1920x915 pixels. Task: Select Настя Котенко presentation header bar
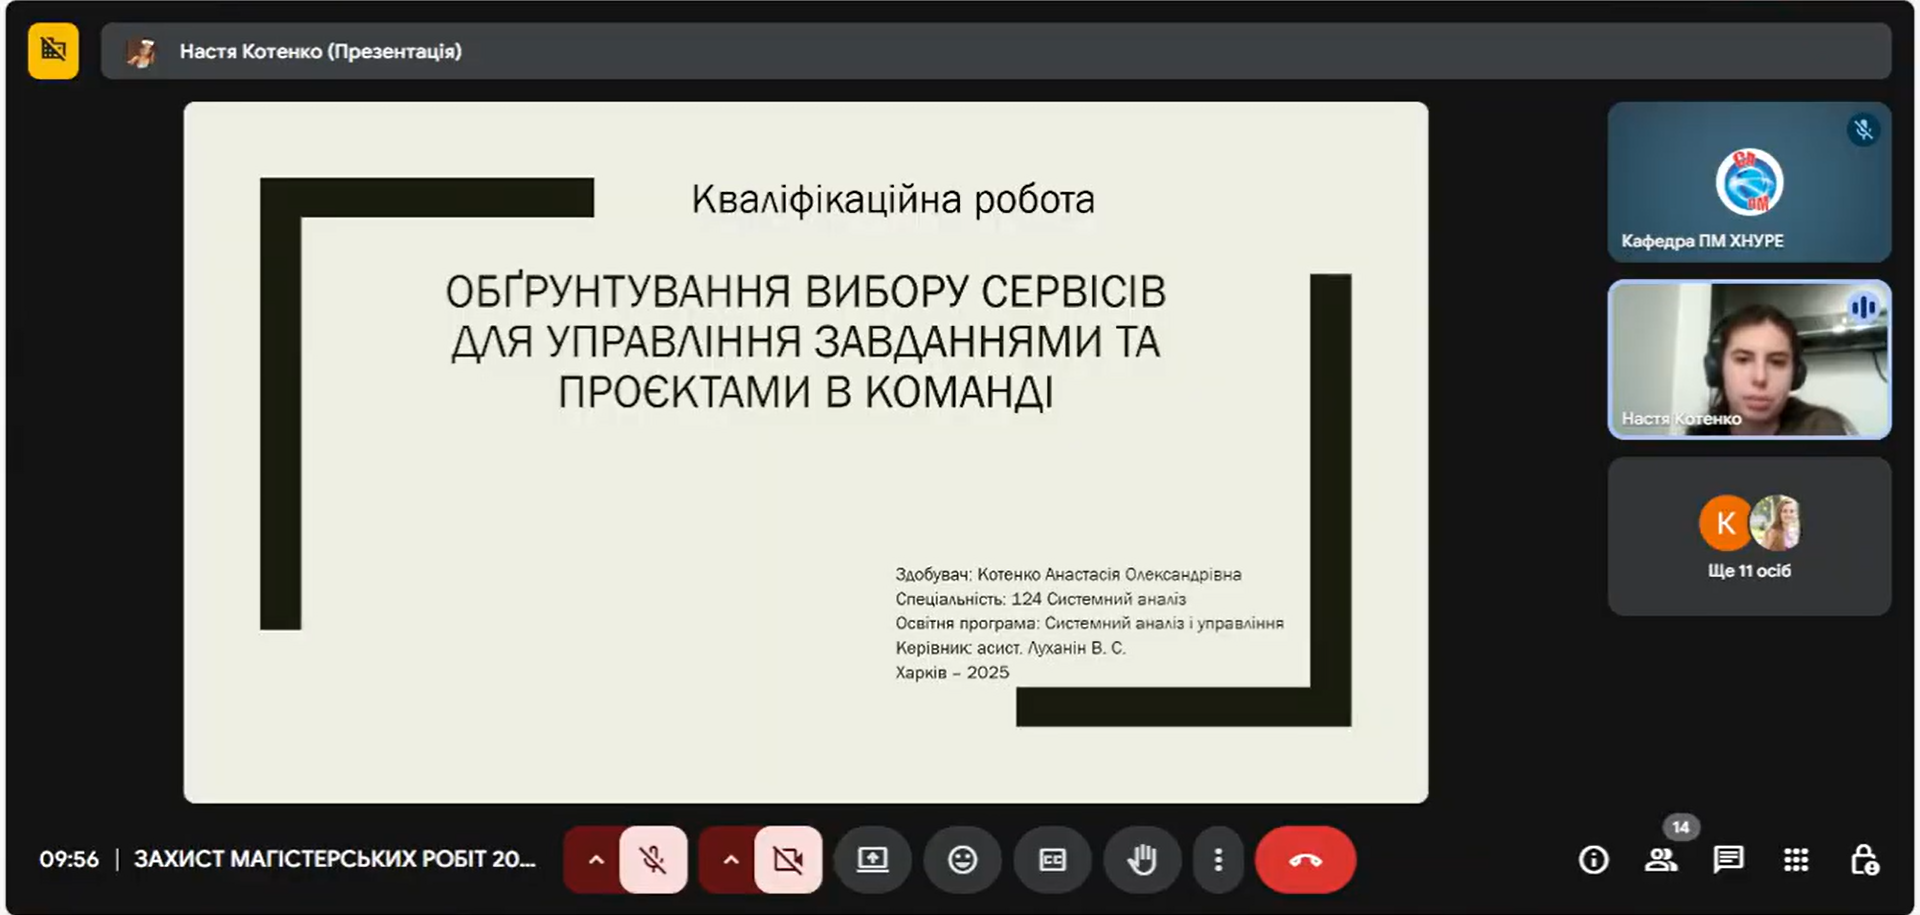[x=995, y=51]
